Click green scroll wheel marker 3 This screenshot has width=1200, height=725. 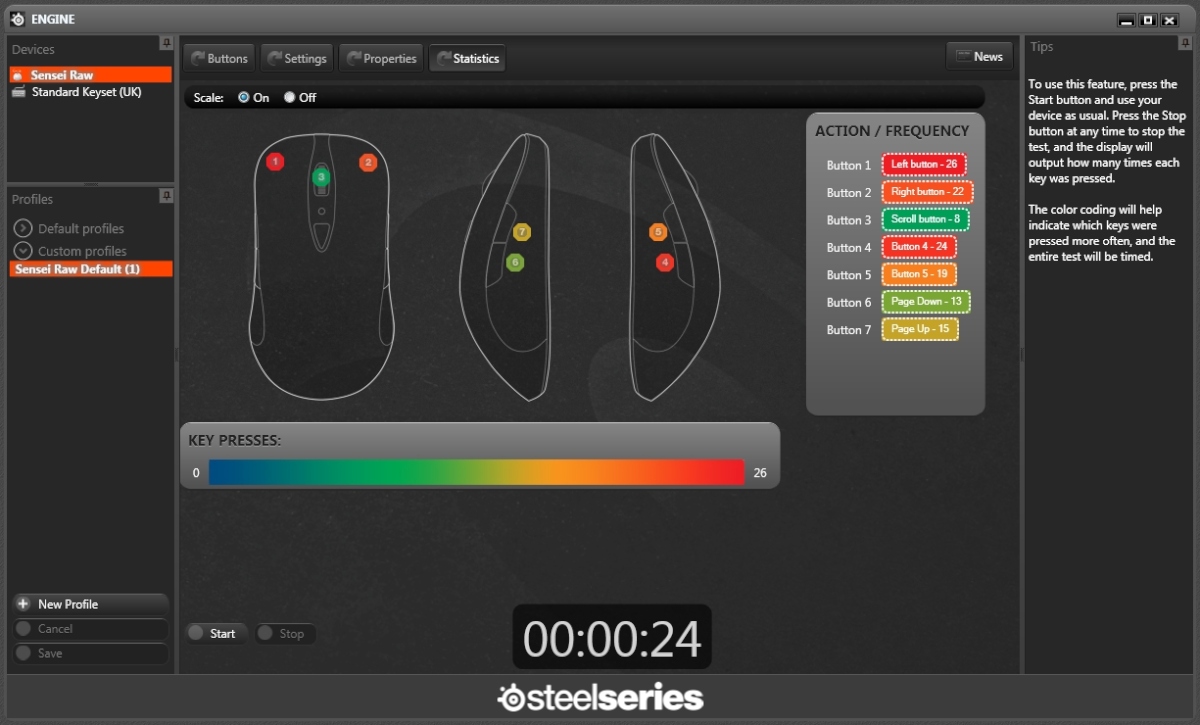tap(321, 176)
